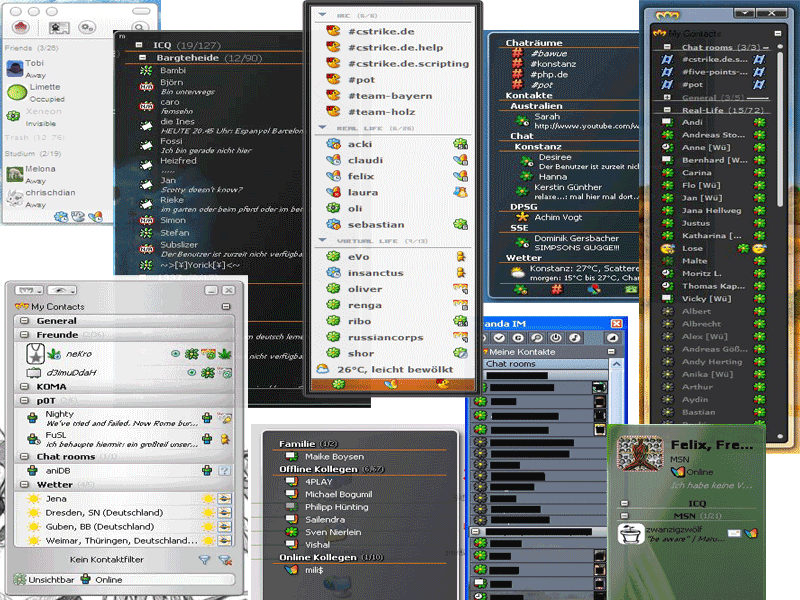800x600 pixels.
Task: Click the envelope icon beside zwanzigzwölf
Action: 734,533
